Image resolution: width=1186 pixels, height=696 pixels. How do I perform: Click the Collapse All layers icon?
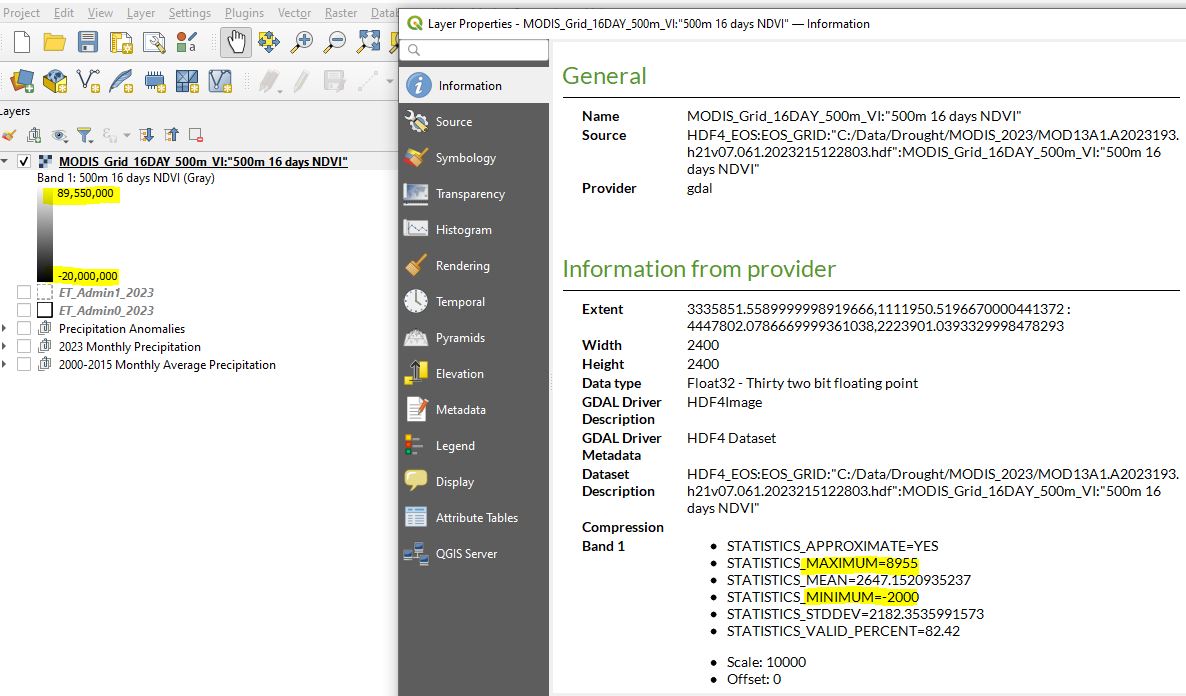coord(172,135)
